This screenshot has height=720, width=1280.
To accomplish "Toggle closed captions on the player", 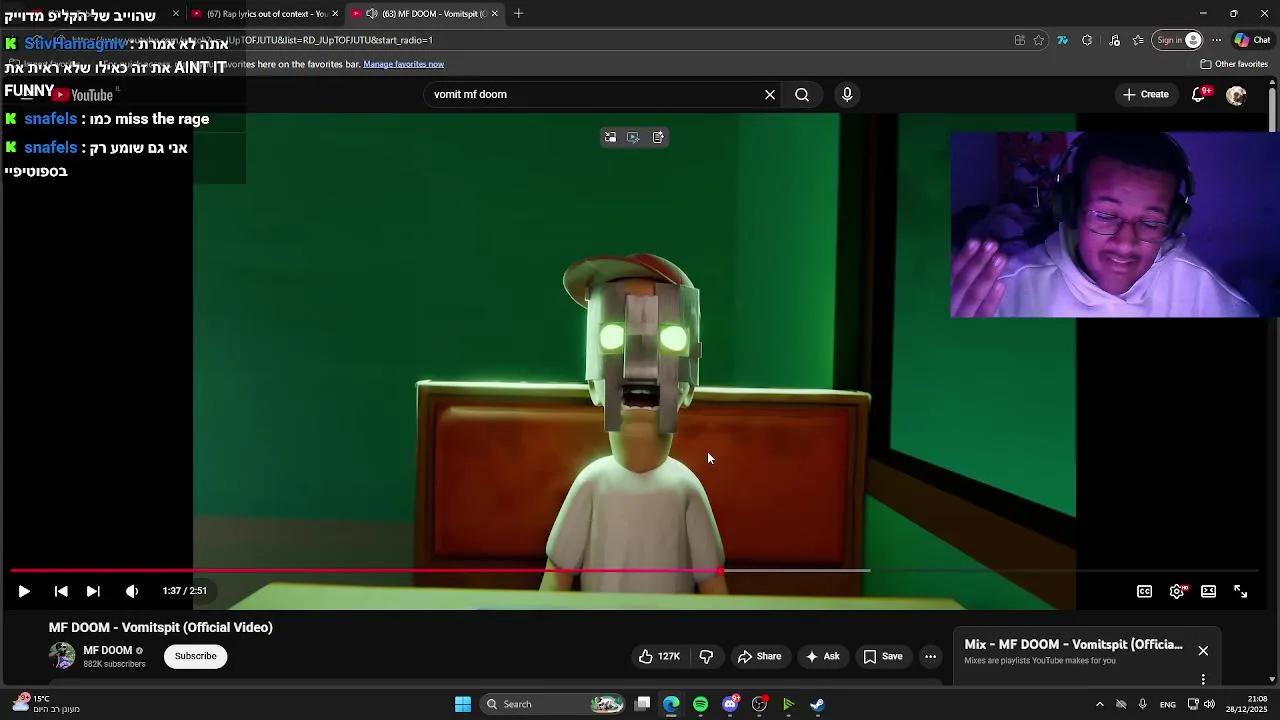I will pos(1144,591).
